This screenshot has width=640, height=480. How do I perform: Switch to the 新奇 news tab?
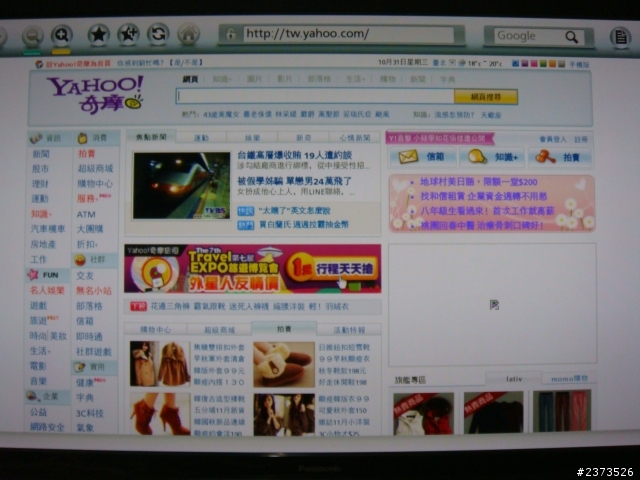303,138
